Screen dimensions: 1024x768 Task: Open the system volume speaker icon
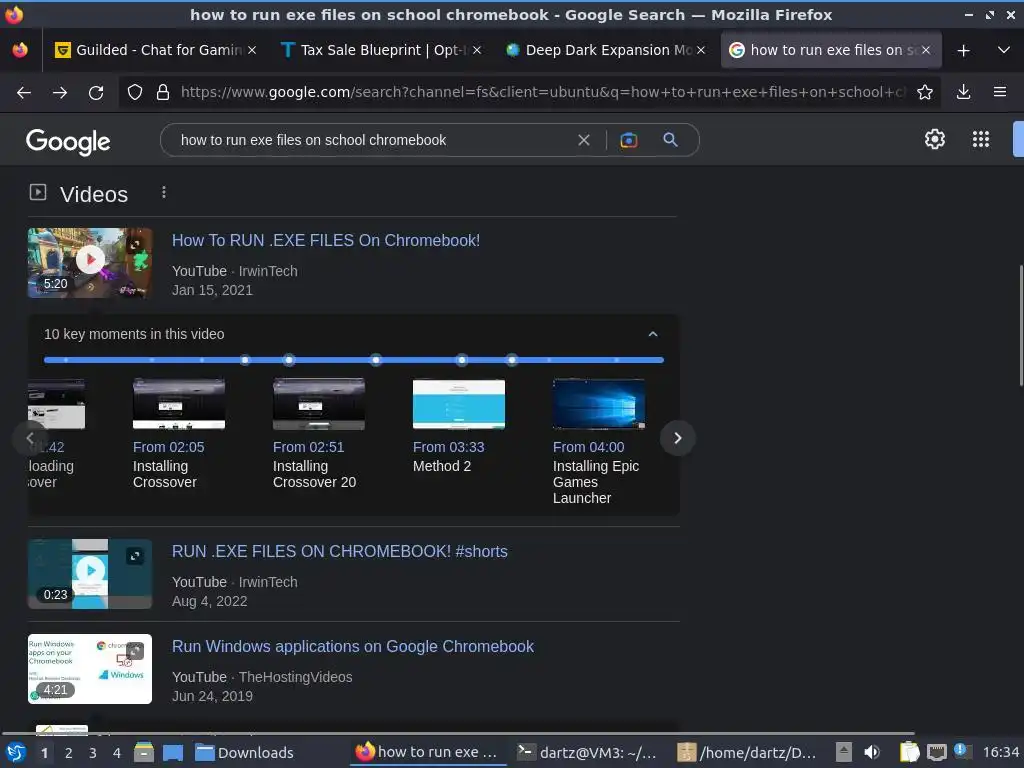[872, 753]
